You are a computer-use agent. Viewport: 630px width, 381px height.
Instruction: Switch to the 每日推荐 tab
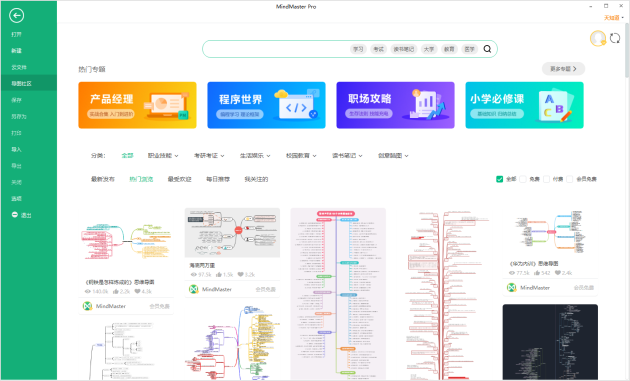(x=218, y=179)
